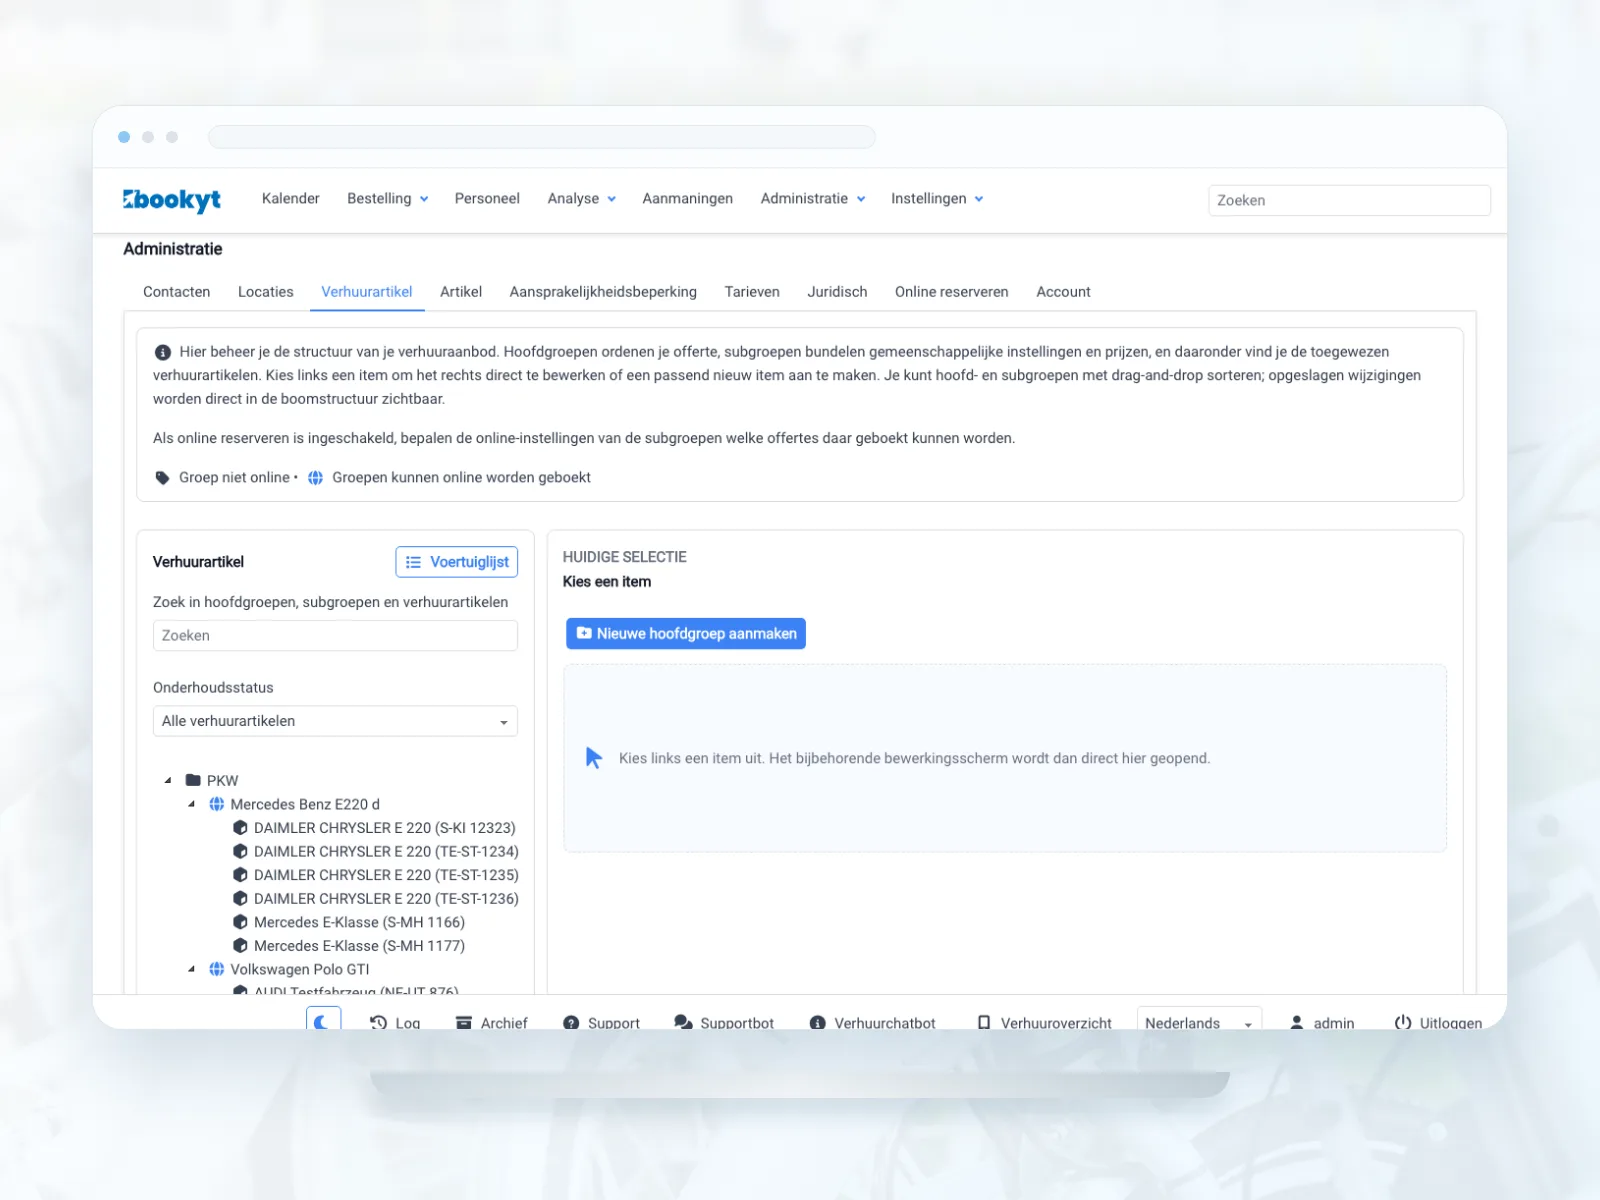Click cube icon for DAIMLER CHRYSLER E 220 (S-KI 12323)
The image size is (1600, 1200).
click(240, 828)
